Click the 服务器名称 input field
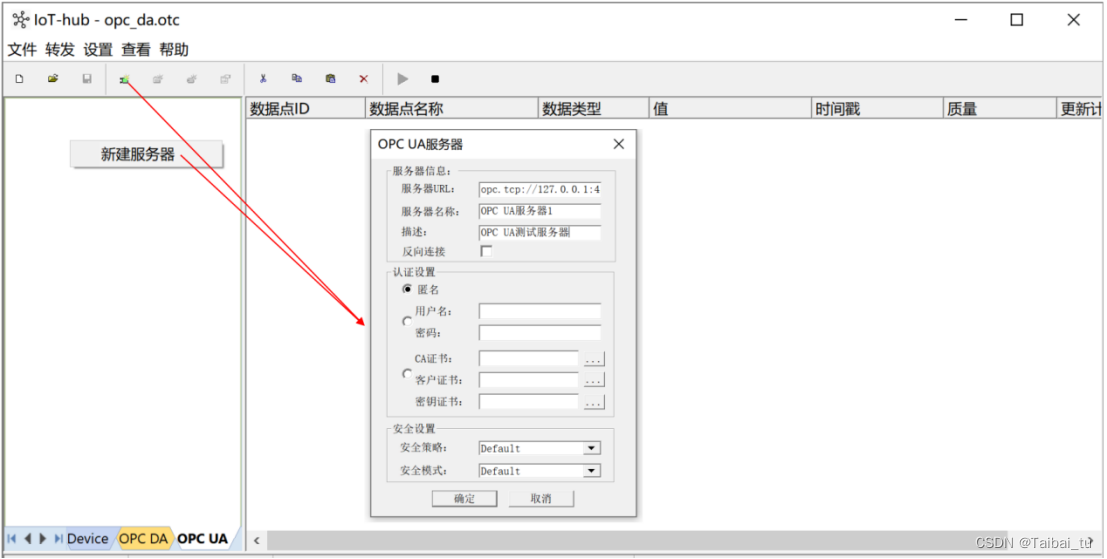Image resolution: width=1107 pixels, height=559 pixels. (540, 211)
